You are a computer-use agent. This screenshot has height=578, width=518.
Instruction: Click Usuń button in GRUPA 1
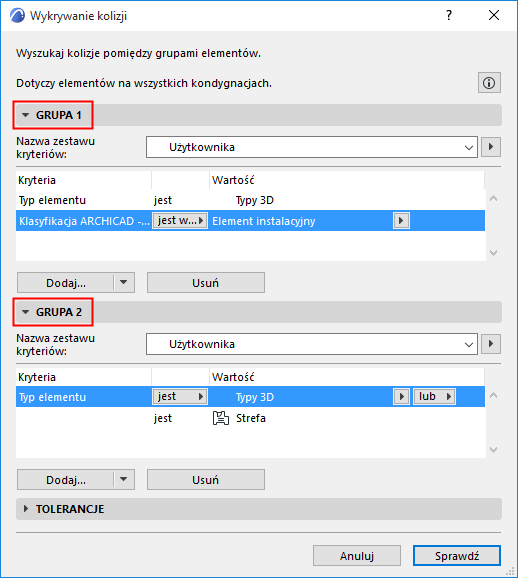click(x=206, y=283)
